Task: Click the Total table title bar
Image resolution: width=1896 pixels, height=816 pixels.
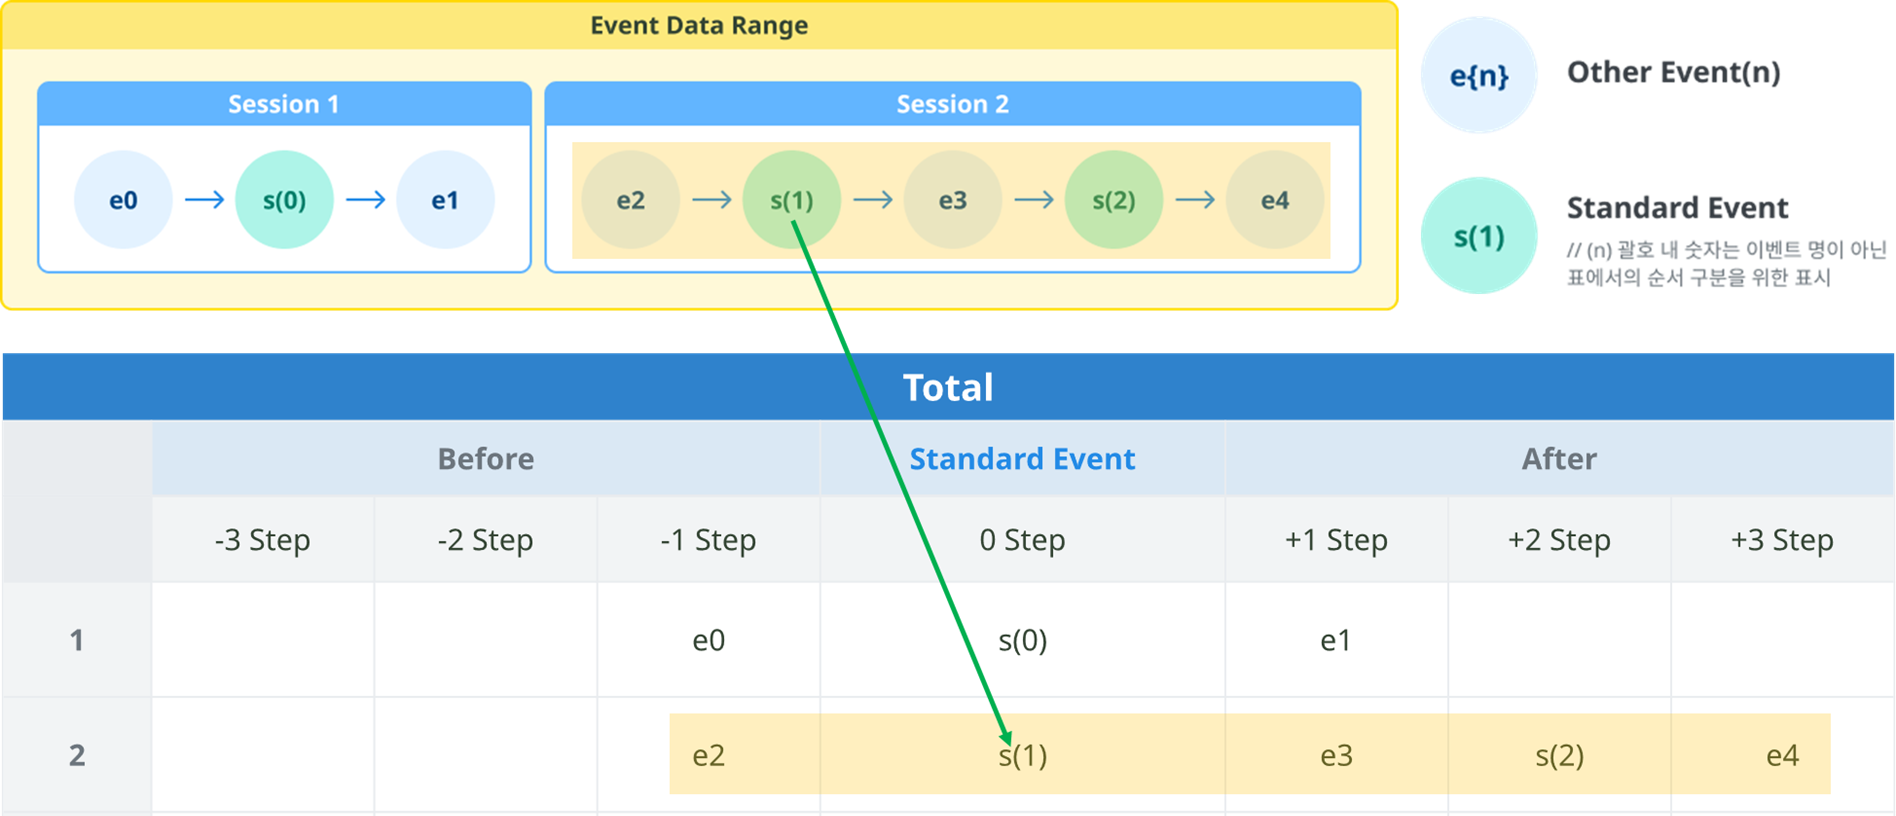Action: pos(948,387)
